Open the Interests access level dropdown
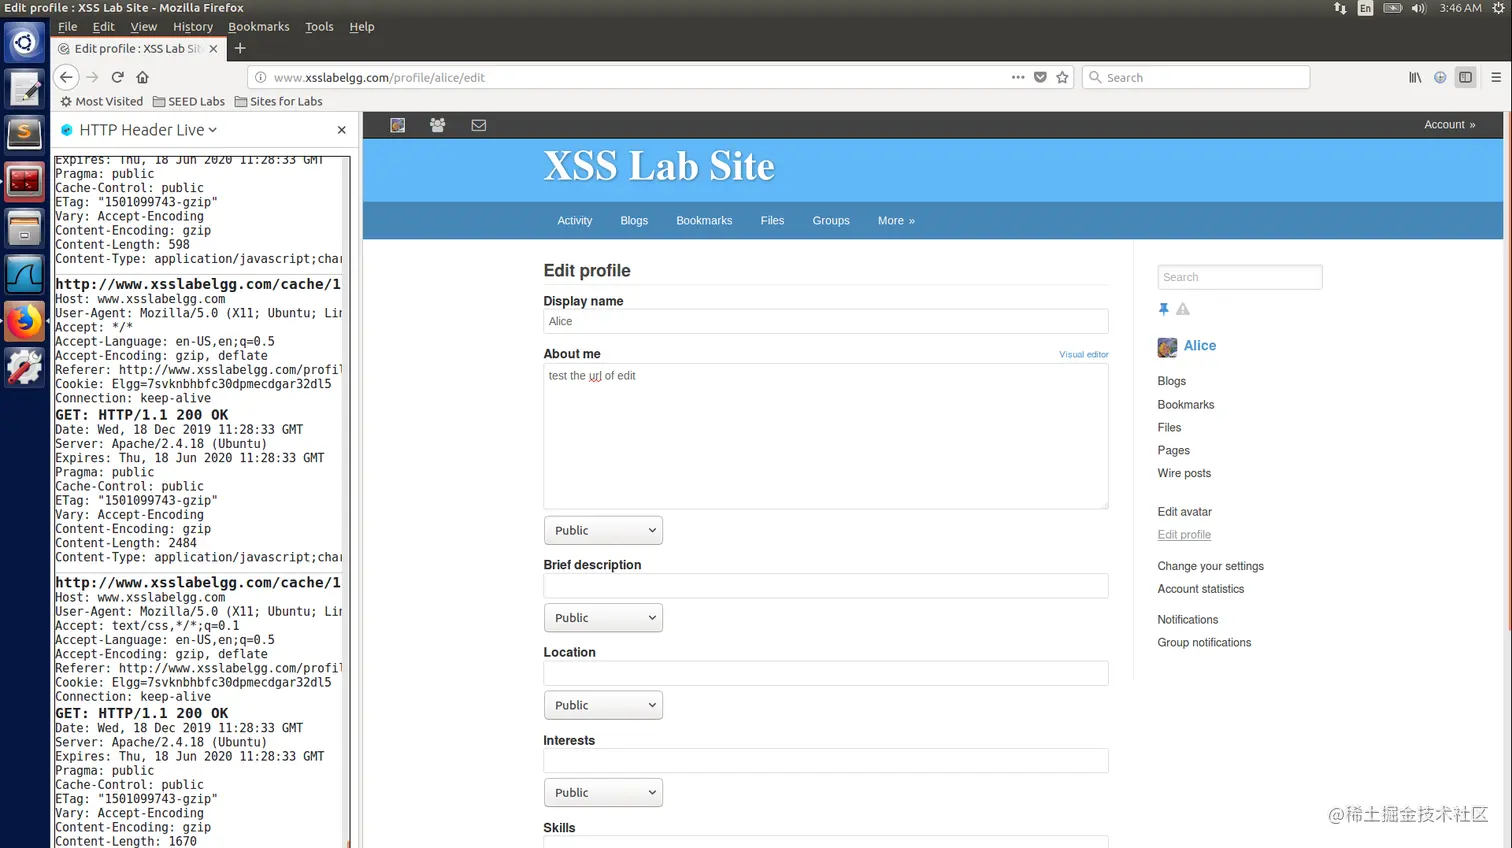Screen dimensions: 1512x848 tap(603, 793)
